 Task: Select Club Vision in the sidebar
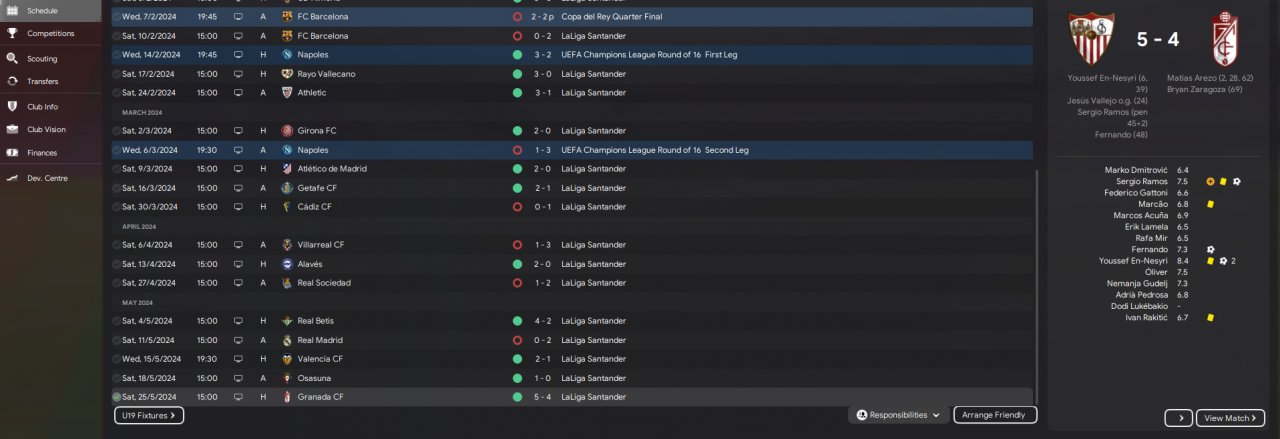46,129
